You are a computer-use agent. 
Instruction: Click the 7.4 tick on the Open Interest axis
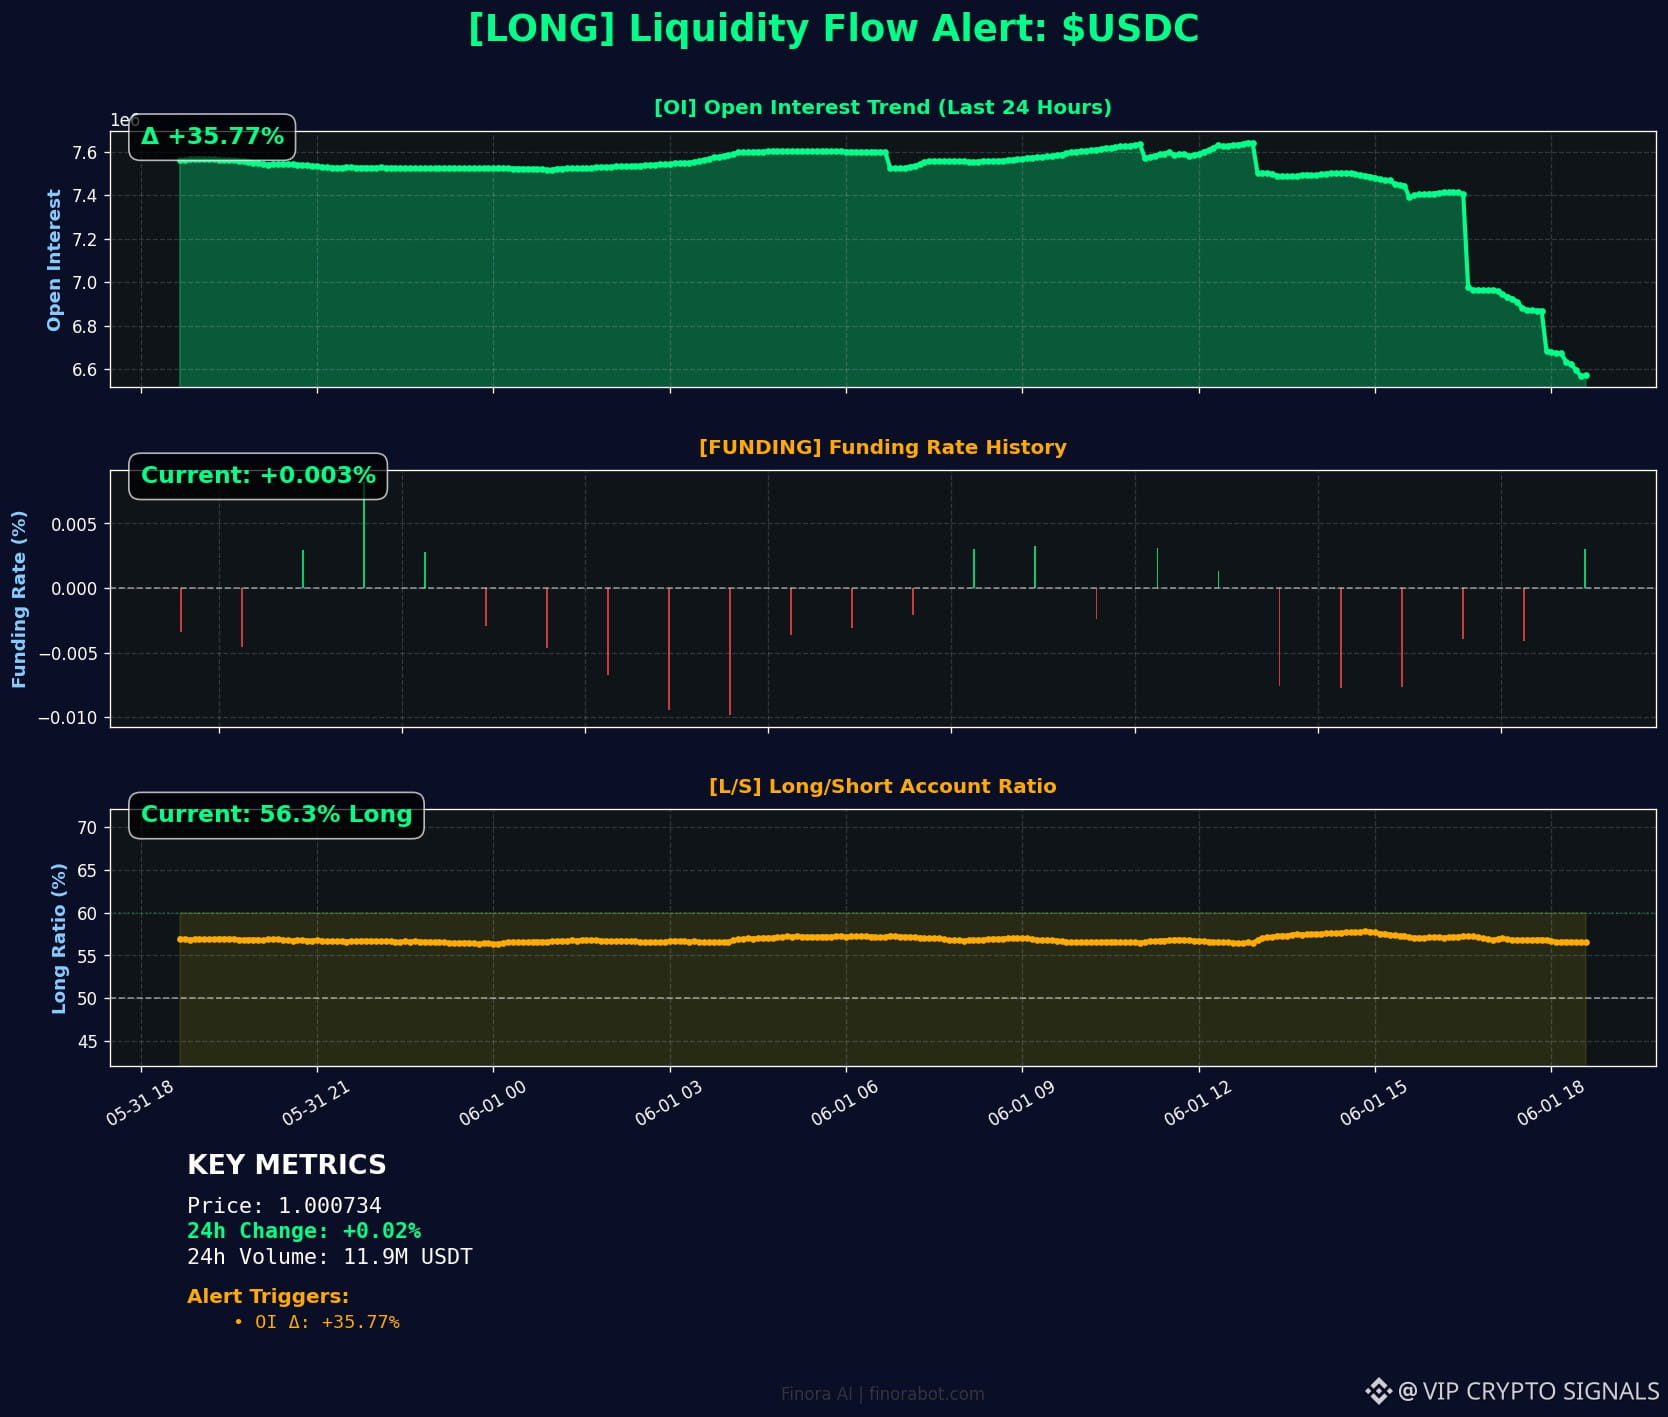point(85,196)
